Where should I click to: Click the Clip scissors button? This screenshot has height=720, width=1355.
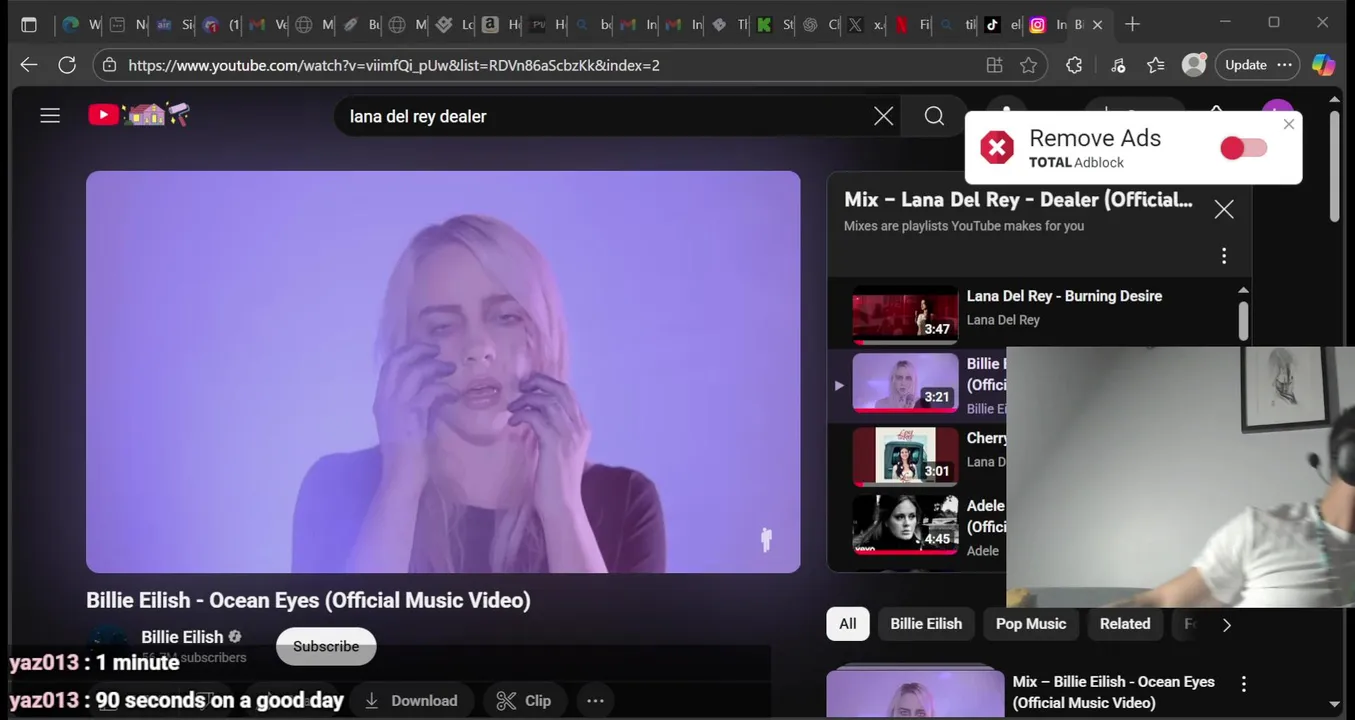click(x=525, y=700)
